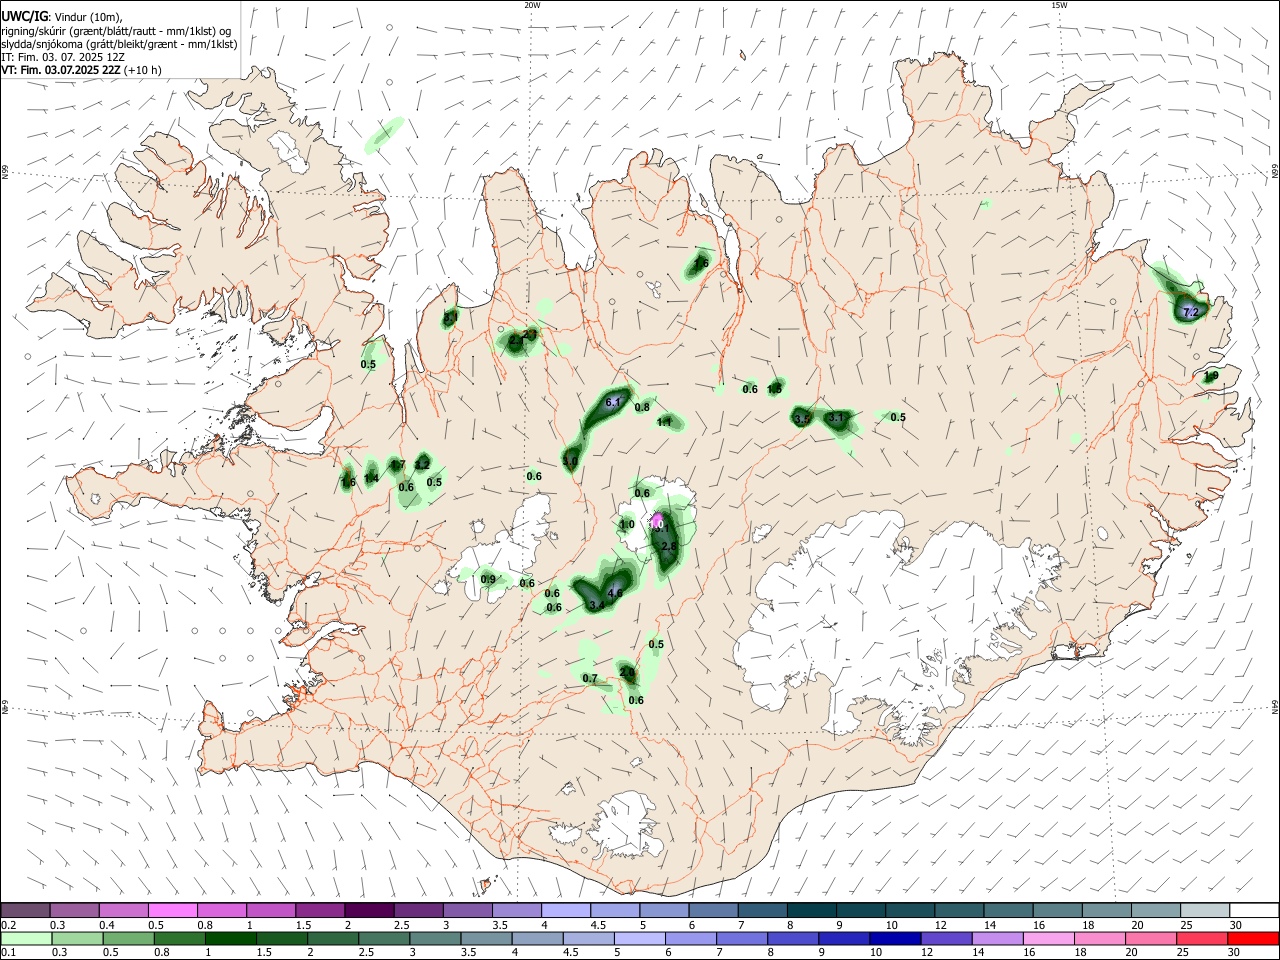Click the 'VT: Fim. 03.07.2025 22Z (+10 h)' line
This screenshot has width=1280, height=960.
[81, 70]
